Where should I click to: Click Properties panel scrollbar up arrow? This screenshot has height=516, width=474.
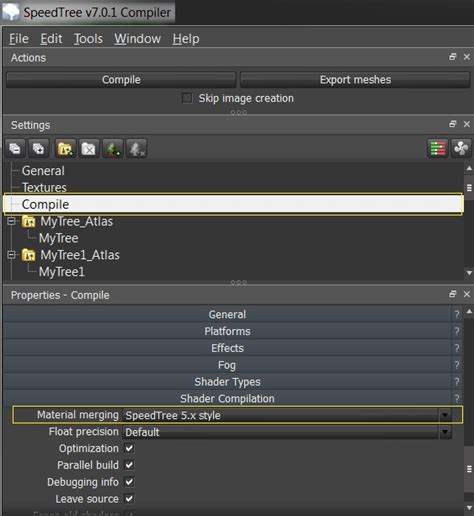469,311
